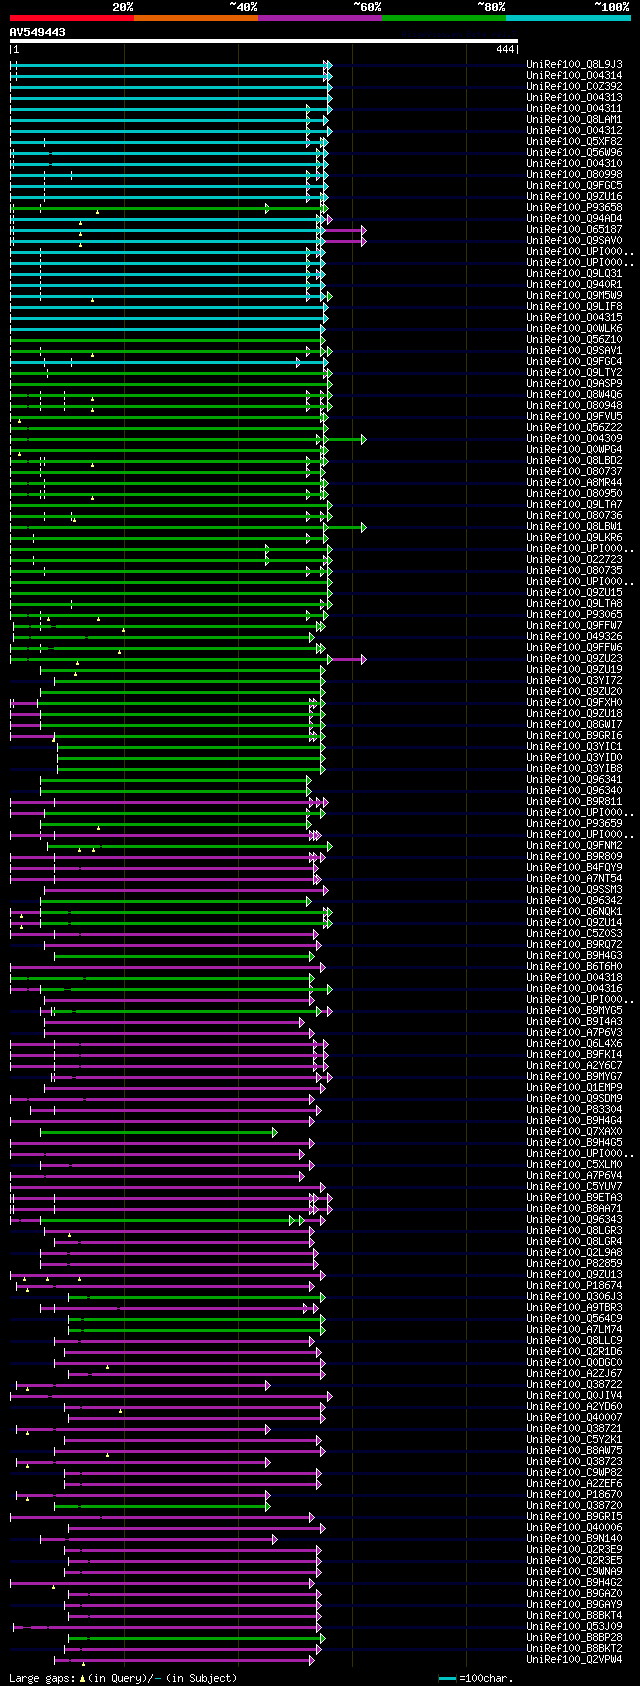640x1686 pixels.
Task: Select hit label UniRef100_Q8LLC9
Action: (x=574, y=1341)
